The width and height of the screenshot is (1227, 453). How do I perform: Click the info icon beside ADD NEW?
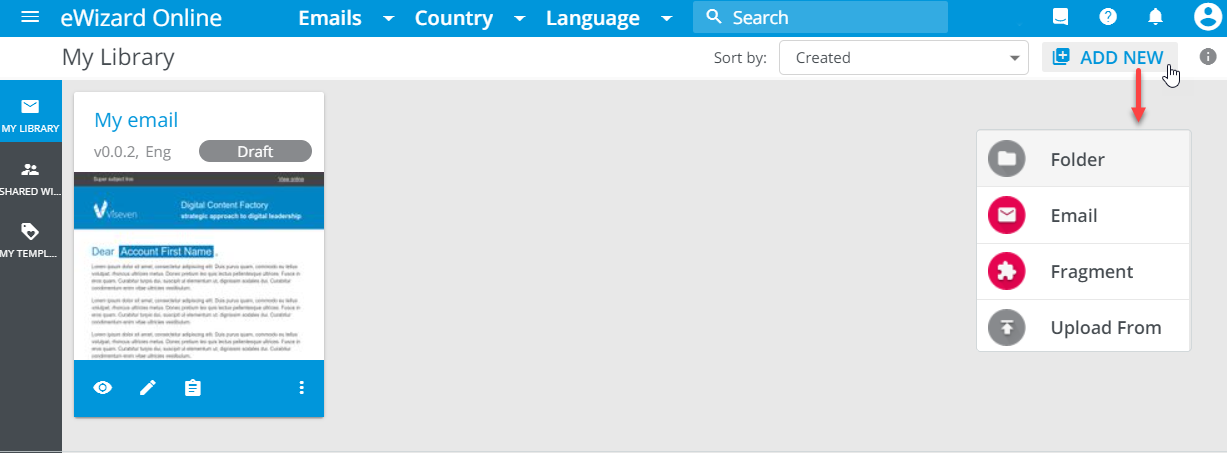click(1207, 57)
